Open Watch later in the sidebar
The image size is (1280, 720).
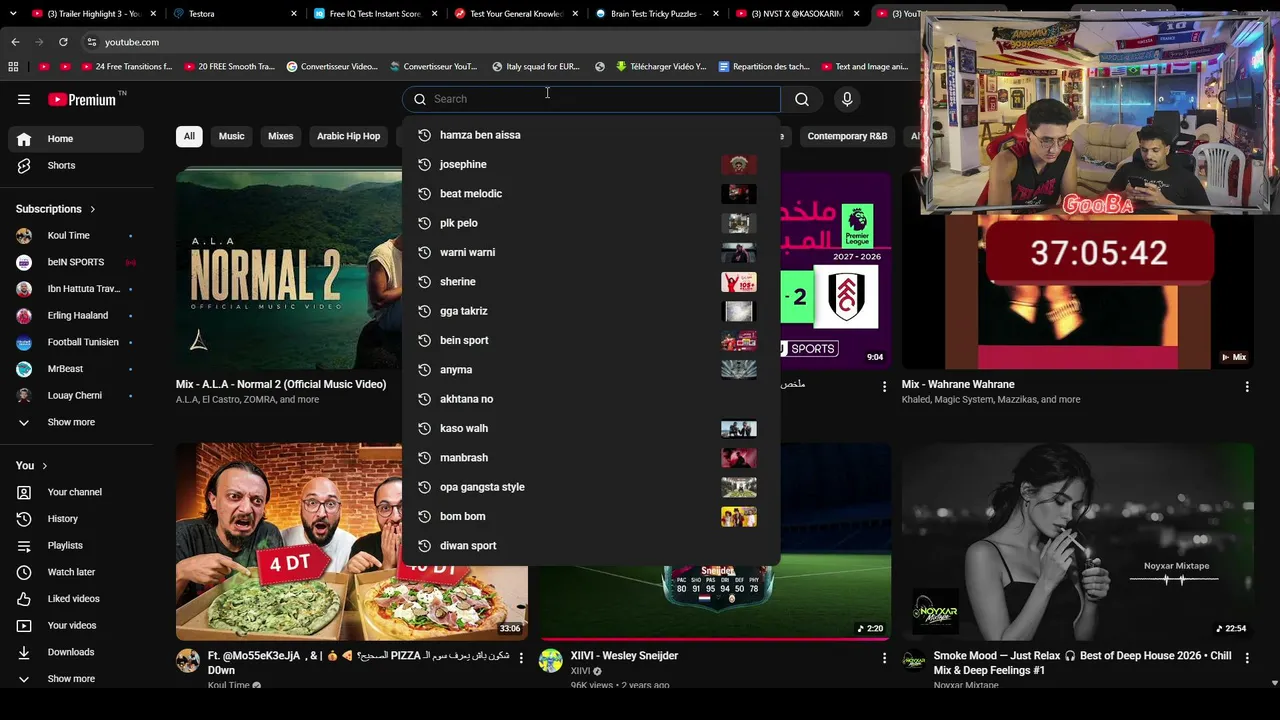[75, 572]
